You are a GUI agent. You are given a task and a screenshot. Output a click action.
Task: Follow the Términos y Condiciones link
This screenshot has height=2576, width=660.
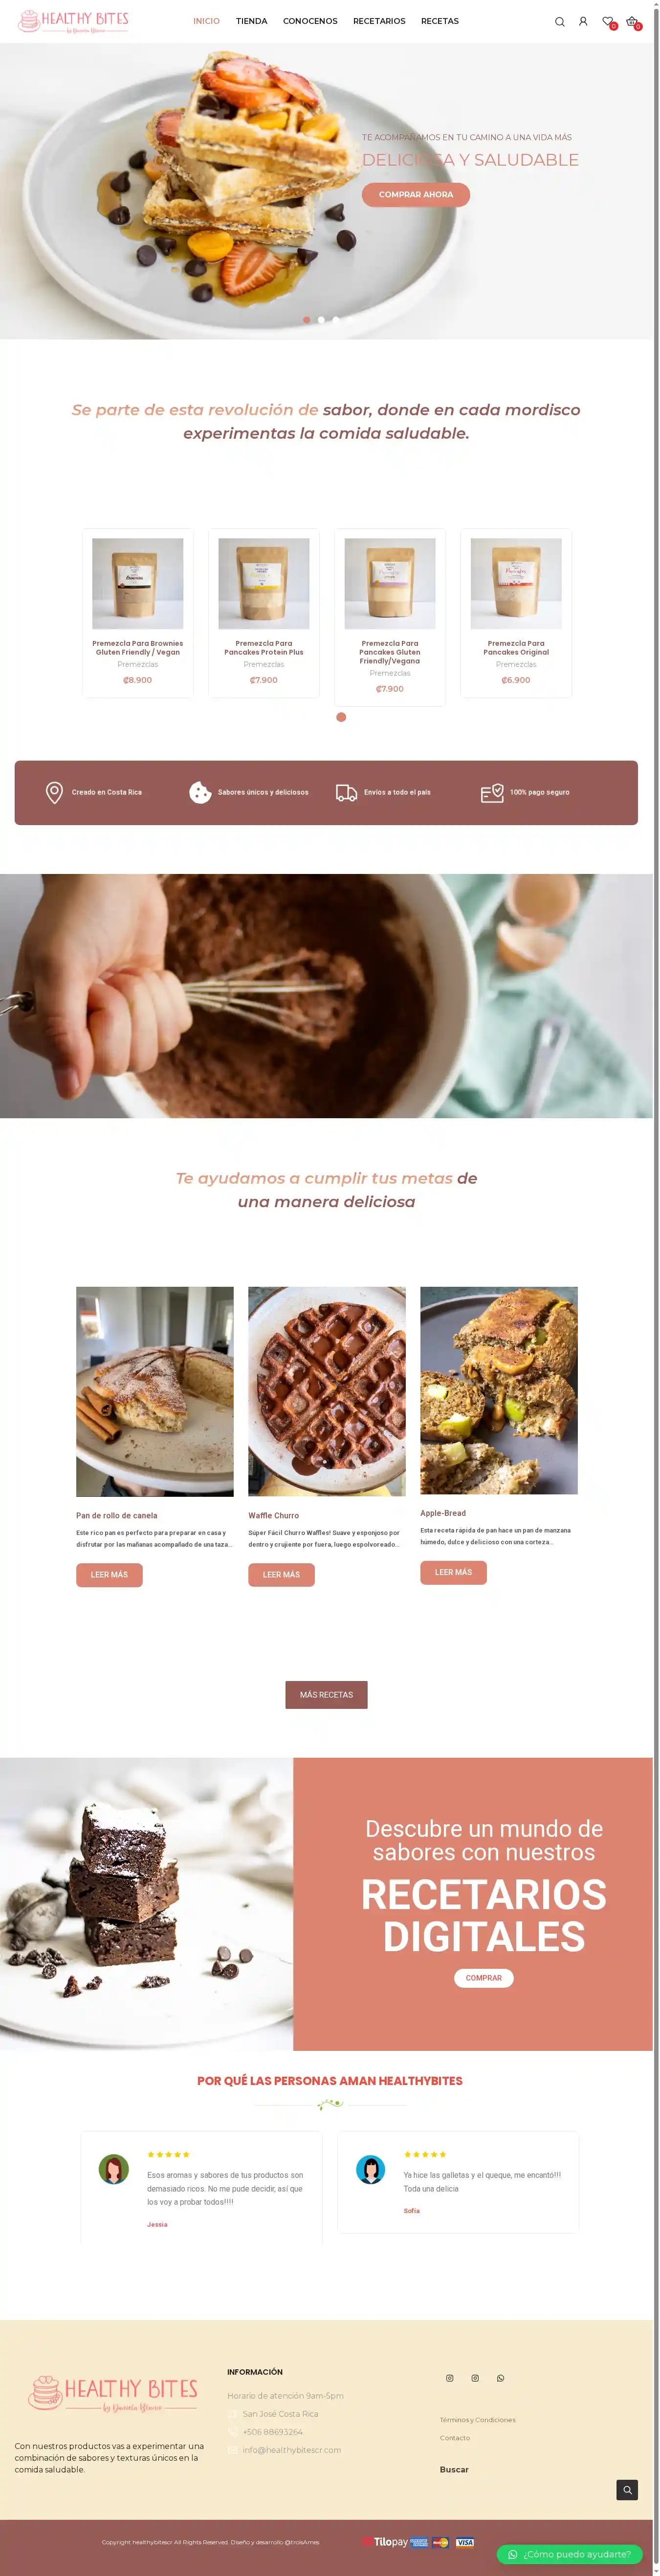click(x=478, y=2419)
